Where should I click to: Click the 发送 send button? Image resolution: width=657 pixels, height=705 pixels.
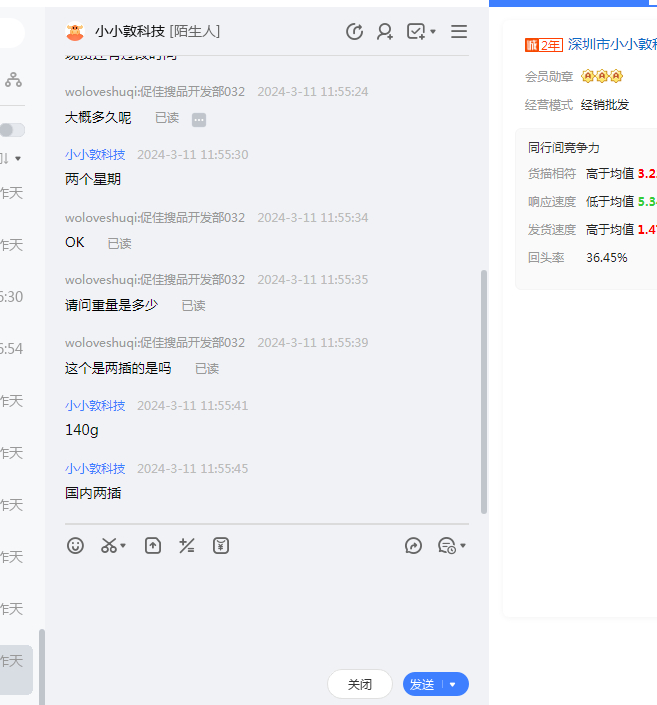click(x=422, y=684)
